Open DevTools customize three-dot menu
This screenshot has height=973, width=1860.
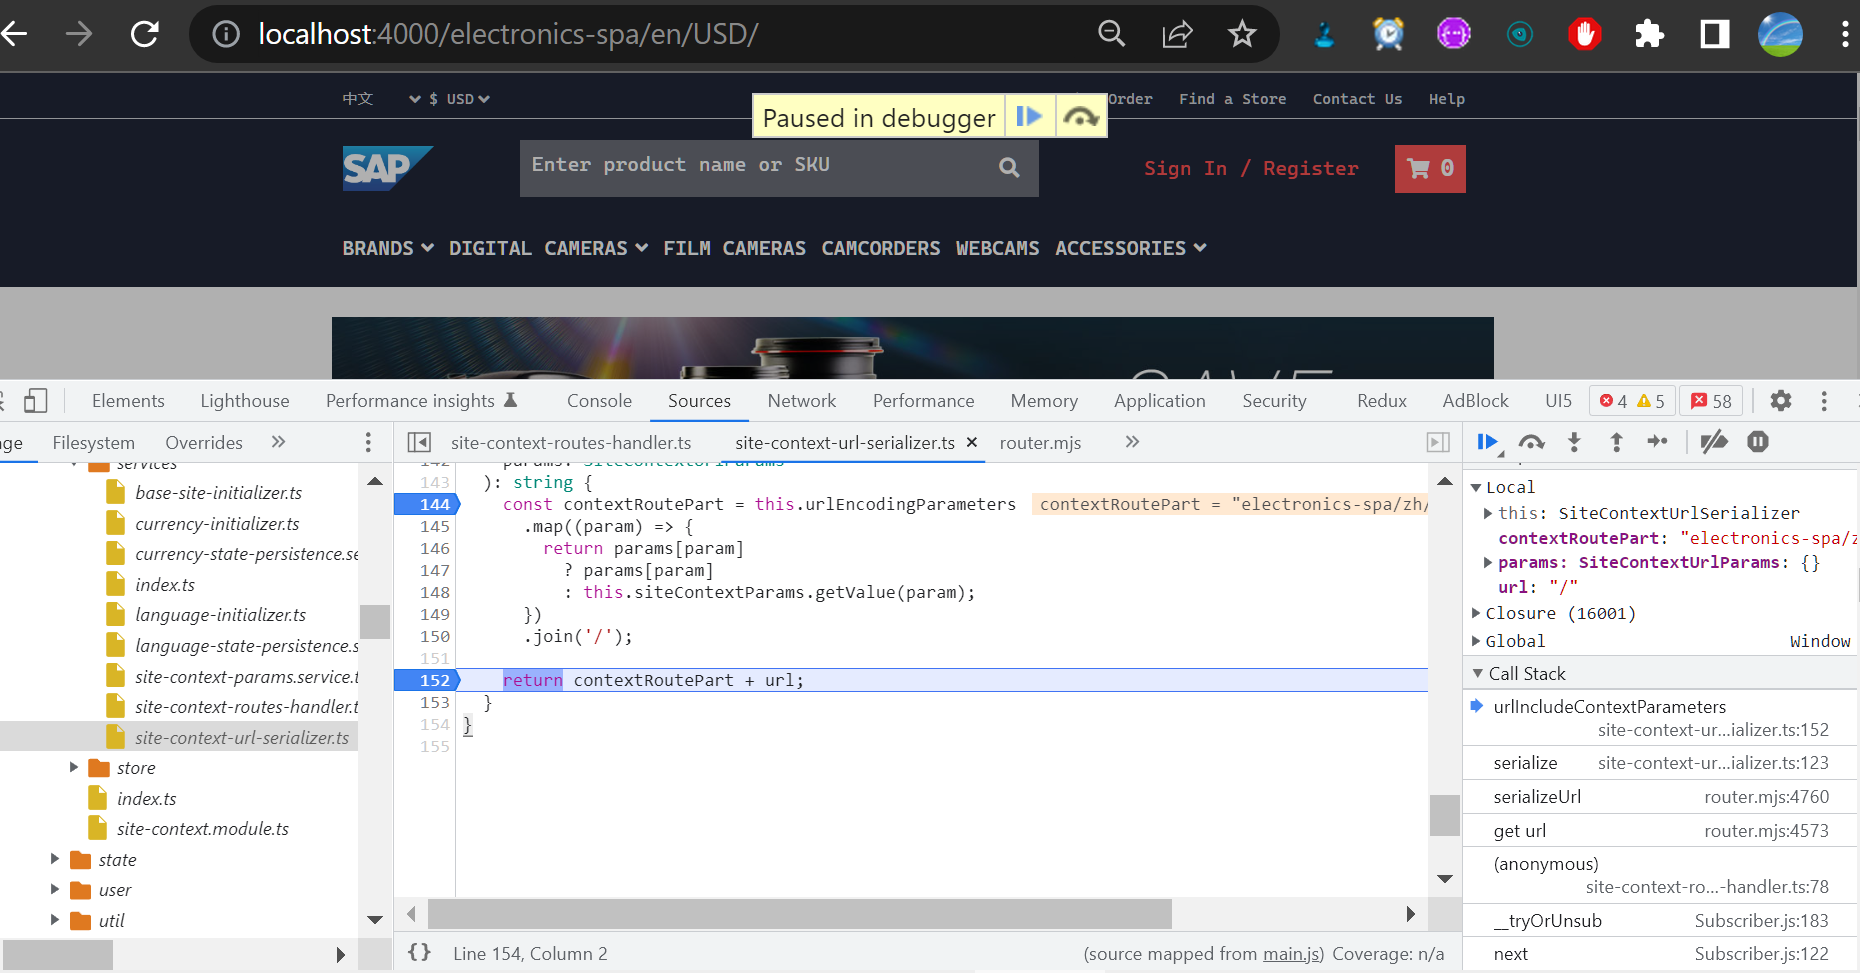tap(1824, 401)
